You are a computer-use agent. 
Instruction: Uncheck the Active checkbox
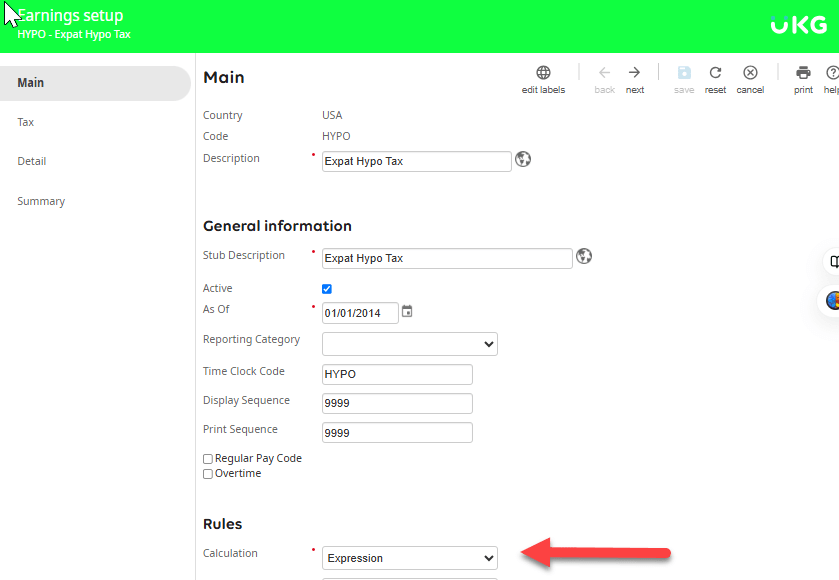(x=327, y=289)
